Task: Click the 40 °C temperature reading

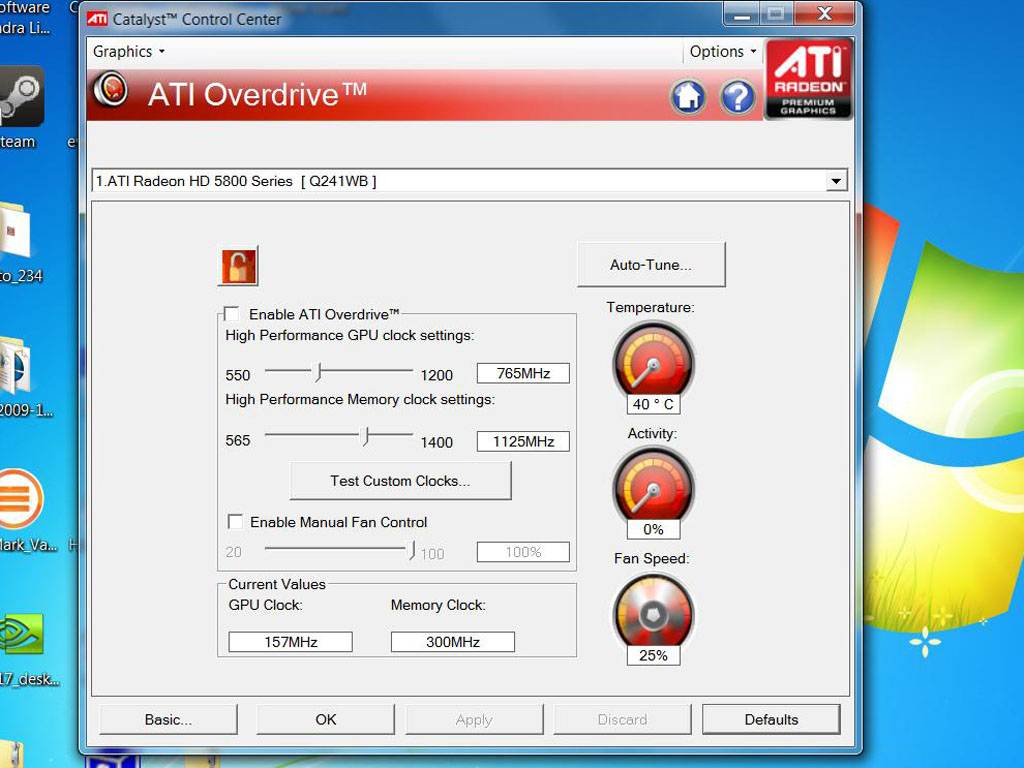Action: pyautogui.click(x=653, y=404)
